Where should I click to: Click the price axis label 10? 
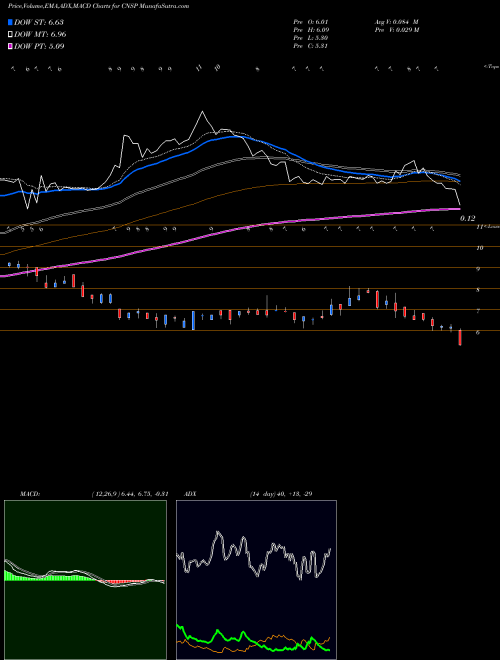pyautogui.click(x=480, y=248)
